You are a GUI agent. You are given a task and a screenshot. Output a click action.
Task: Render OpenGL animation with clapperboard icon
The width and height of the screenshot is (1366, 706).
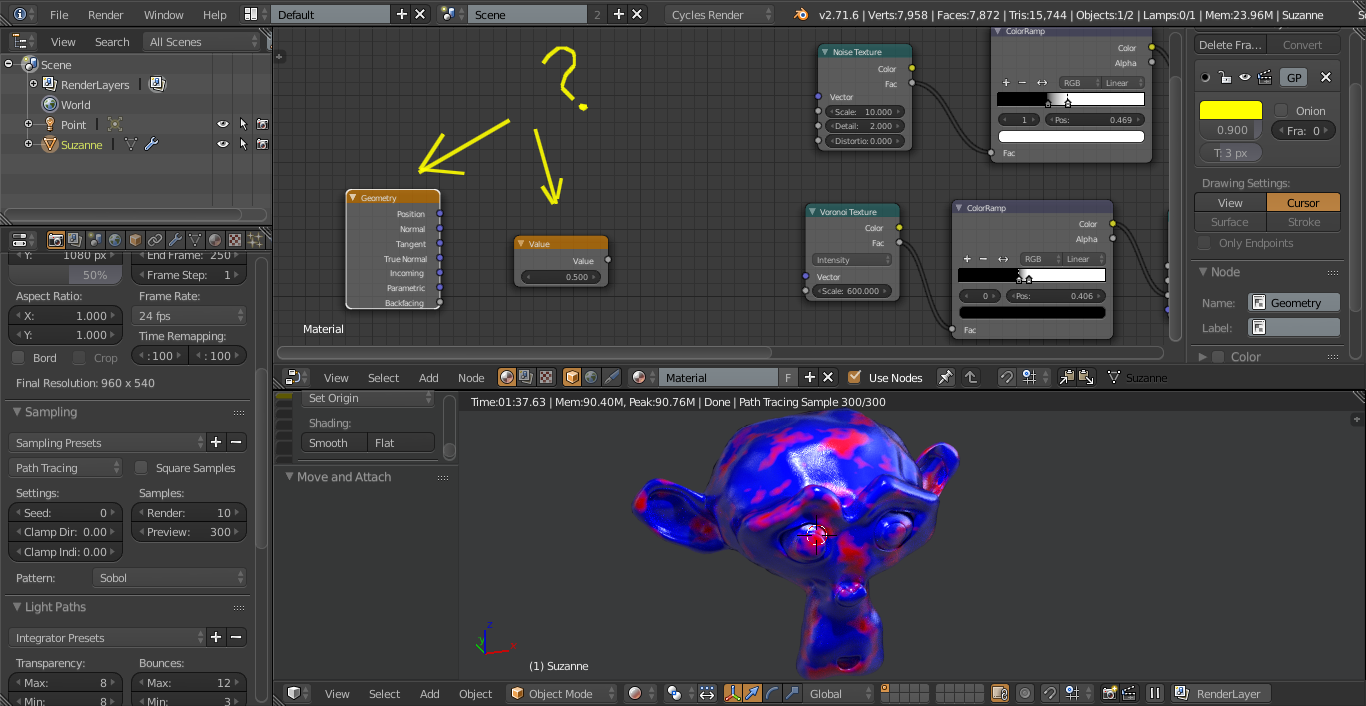(1129, 693)
